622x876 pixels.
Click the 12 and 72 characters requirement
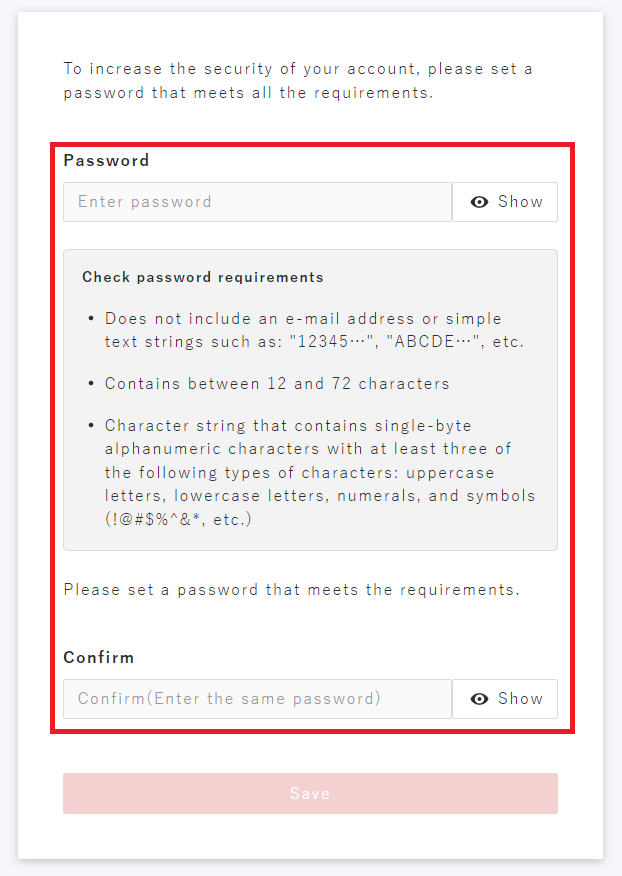[277, 384]
